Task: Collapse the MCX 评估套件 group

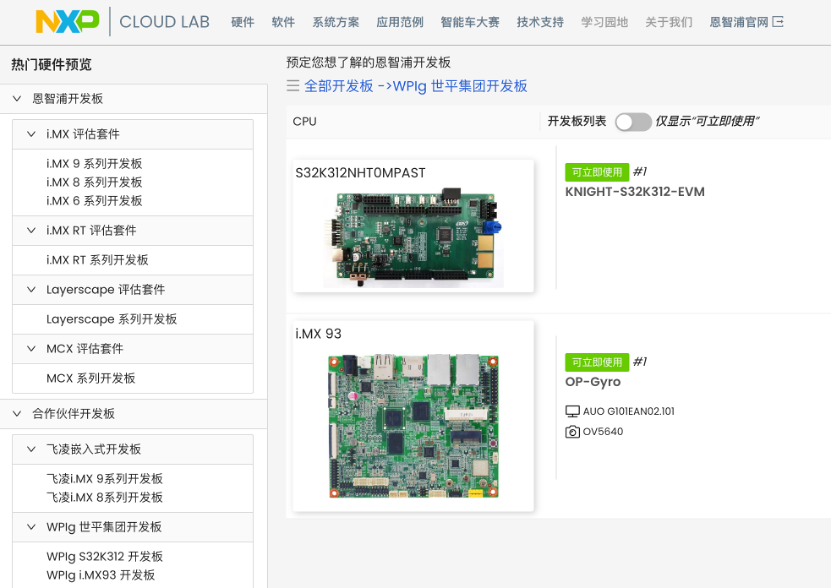Action: coord(31,349)
